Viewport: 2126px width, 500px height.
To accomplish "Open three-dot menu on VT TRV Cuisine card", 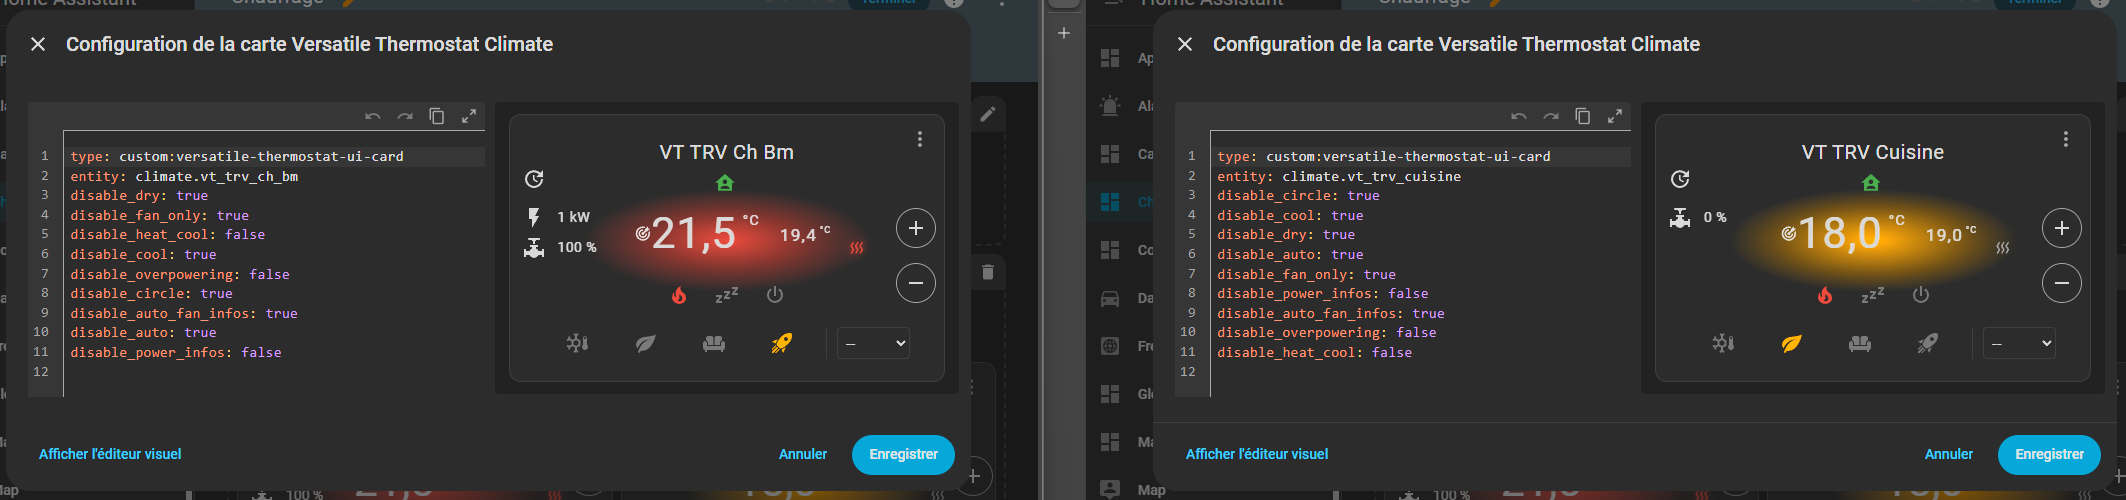I will point(2066,140).
